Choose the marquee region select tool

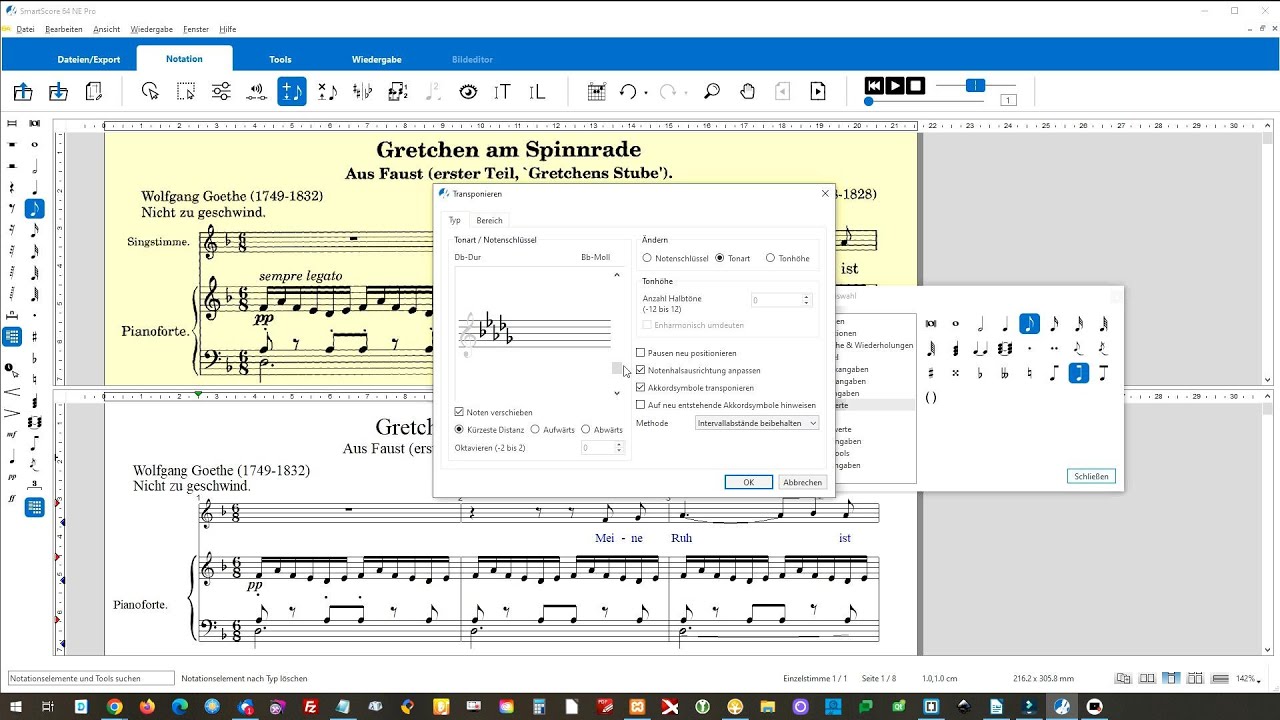click(186, 92)
